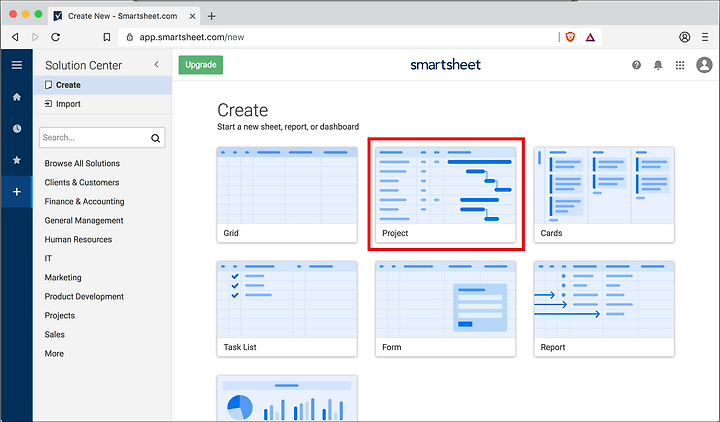Screen dimensions: 720x422
Task: Expand the More category list
Action: click(54, 354)
